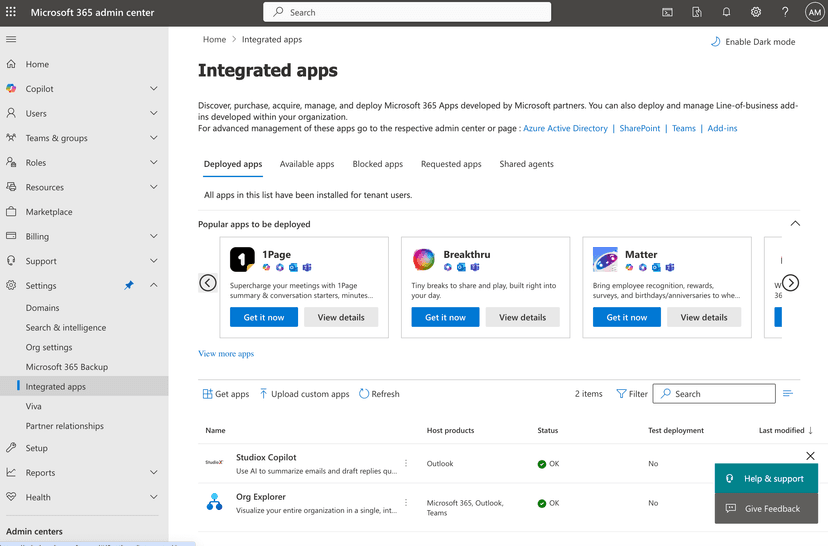Click the Reports chart icon
The image size is (828, 546).
click(x=11, y=473)
